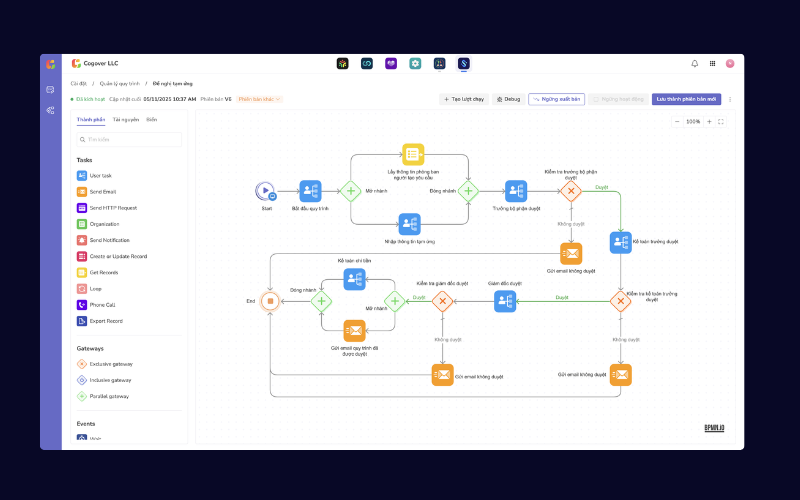Zoom in with the plus button

(x=709, y=122)
